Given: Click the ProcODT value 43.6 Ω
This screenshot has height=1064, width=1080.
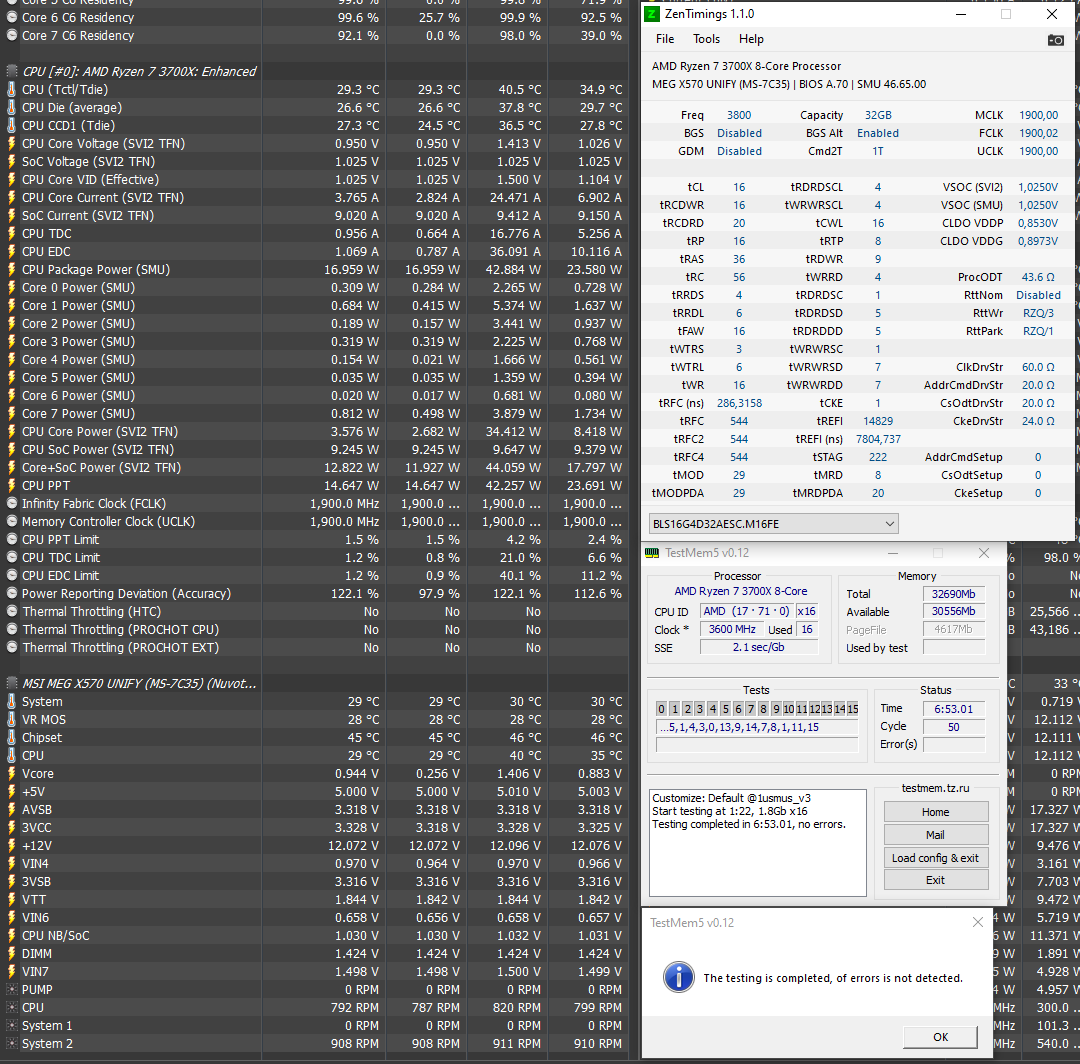Looking at the screenshot, I should pyautogui.click(x=1038, y=277).
